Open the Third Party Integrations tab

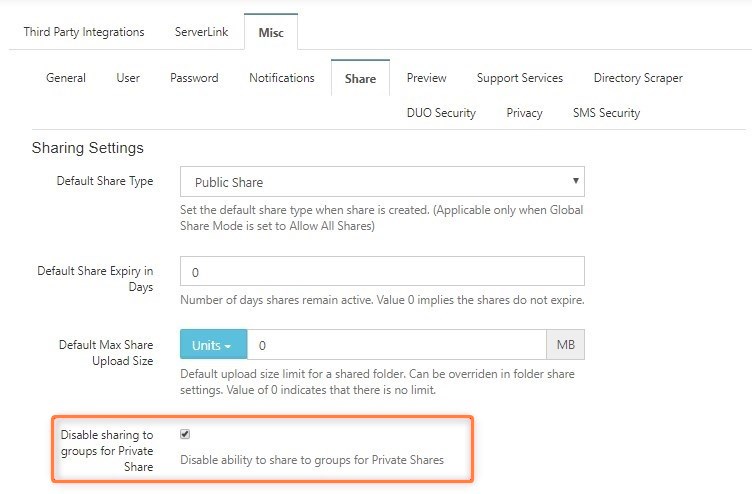click(84, 32)
